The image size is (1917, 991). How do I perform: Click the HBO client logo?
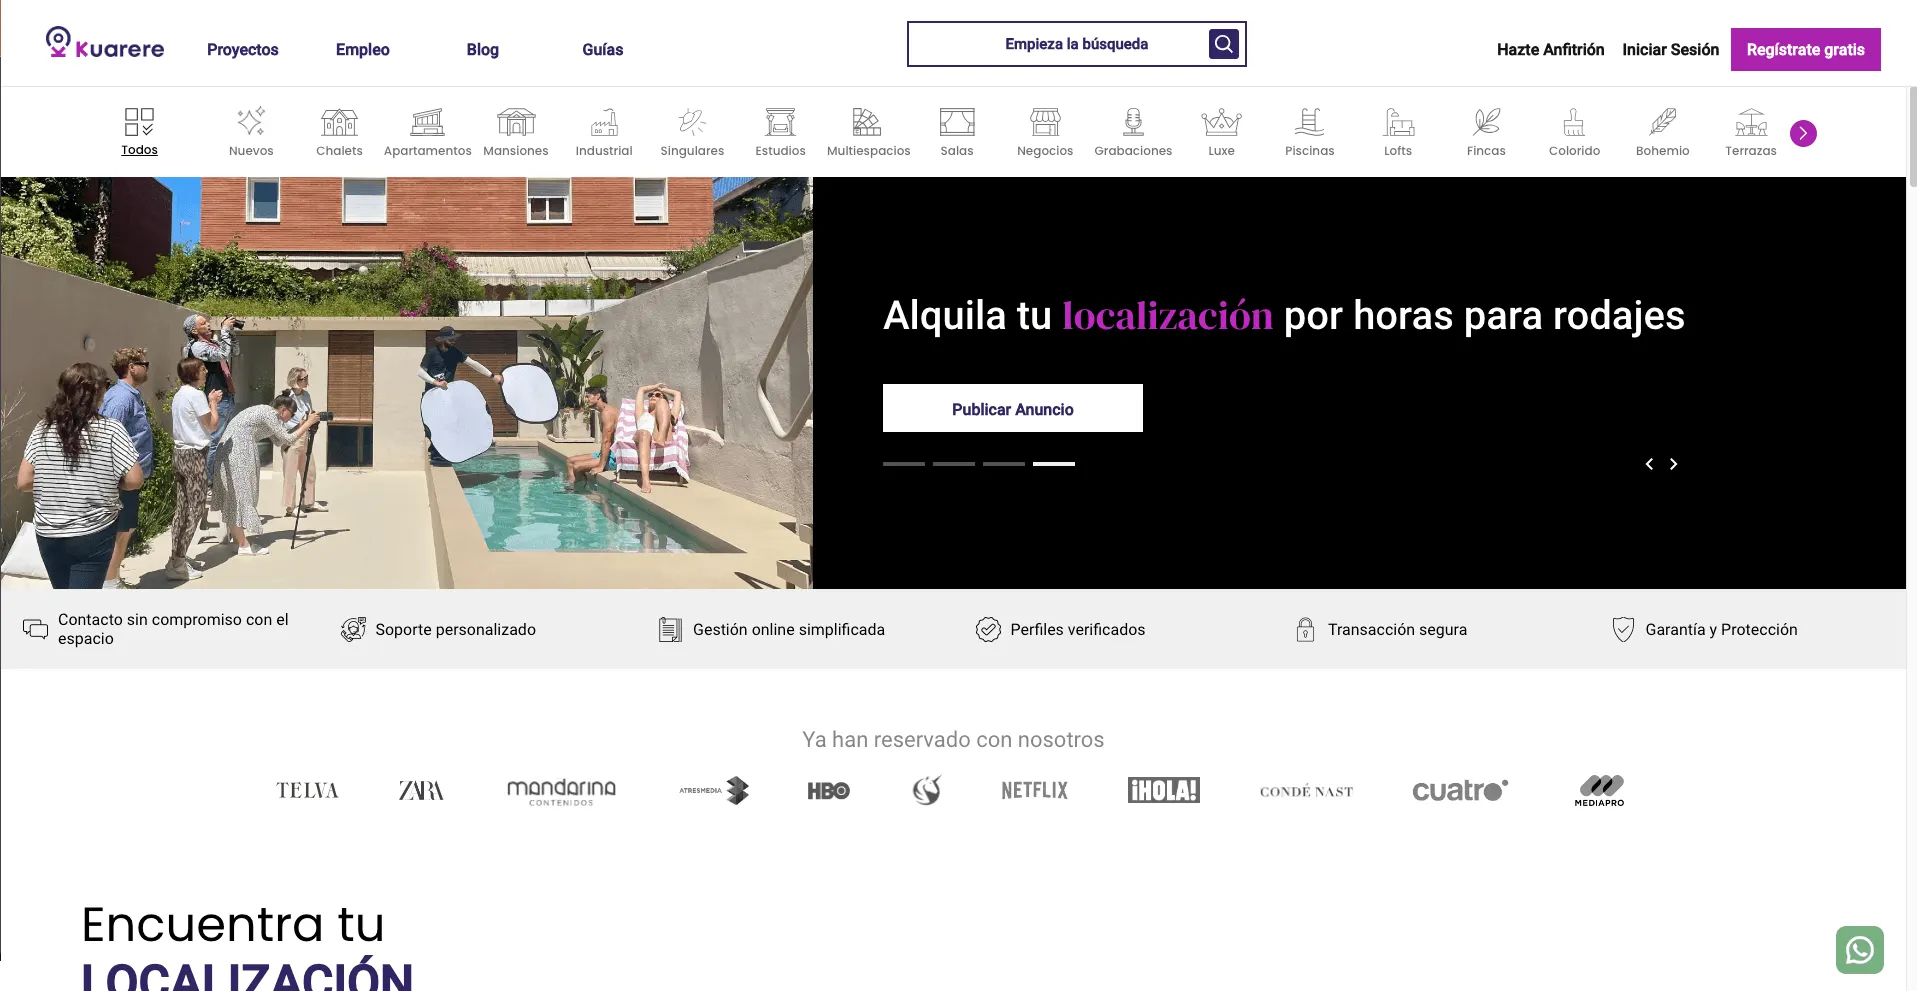coord(828,791)
